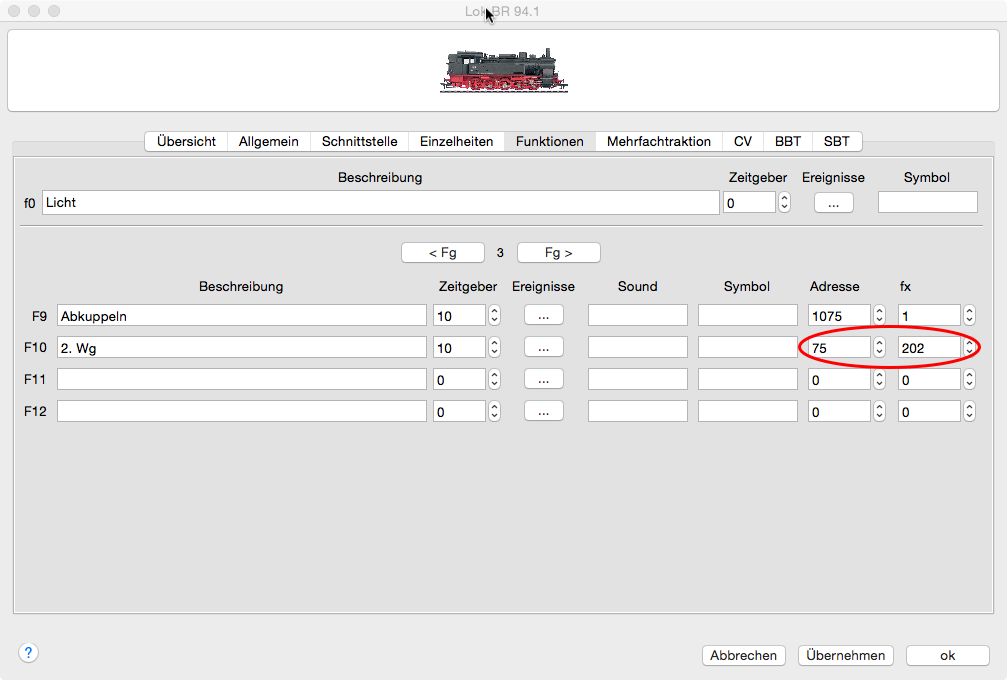This screenshot has width=1007, height=680.
Task: Go to previous function group '< Fg'
Action: (442, 253)
